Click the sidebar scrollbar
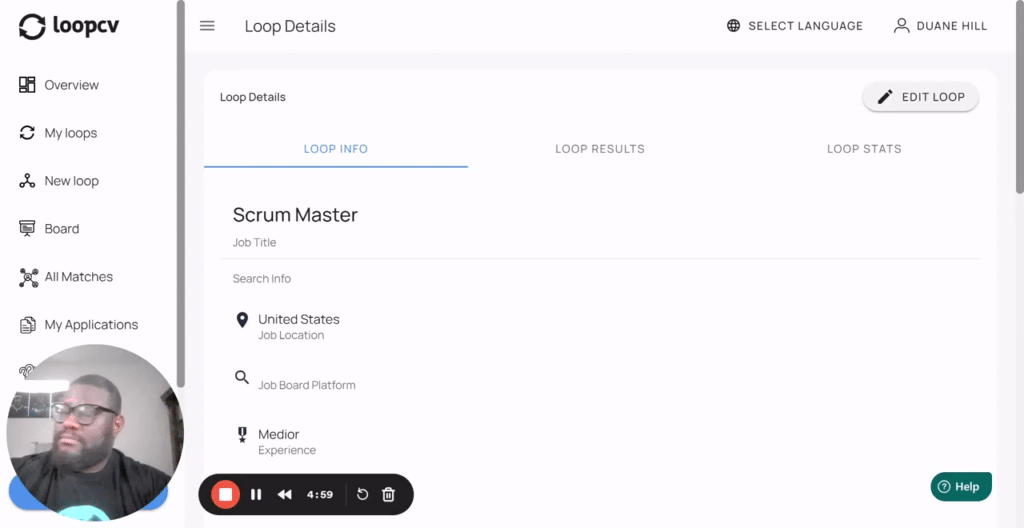Screen dimensions: 1024x528 pos(181,193)
